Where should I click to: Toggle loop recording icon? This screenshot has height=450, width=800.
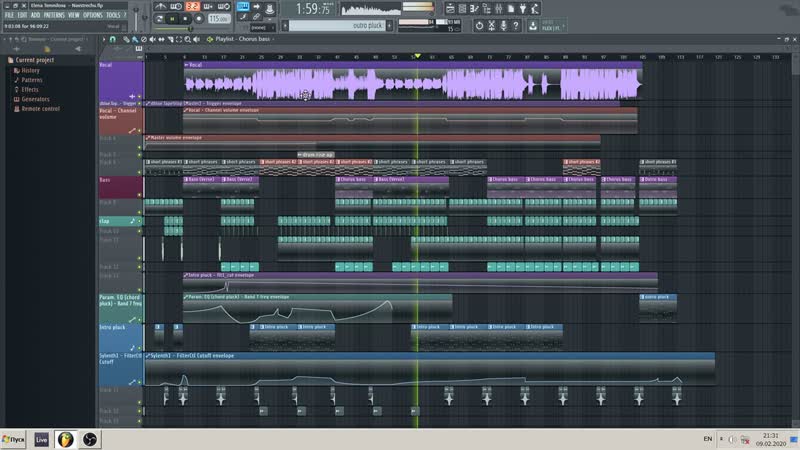[x=224, y=7]
